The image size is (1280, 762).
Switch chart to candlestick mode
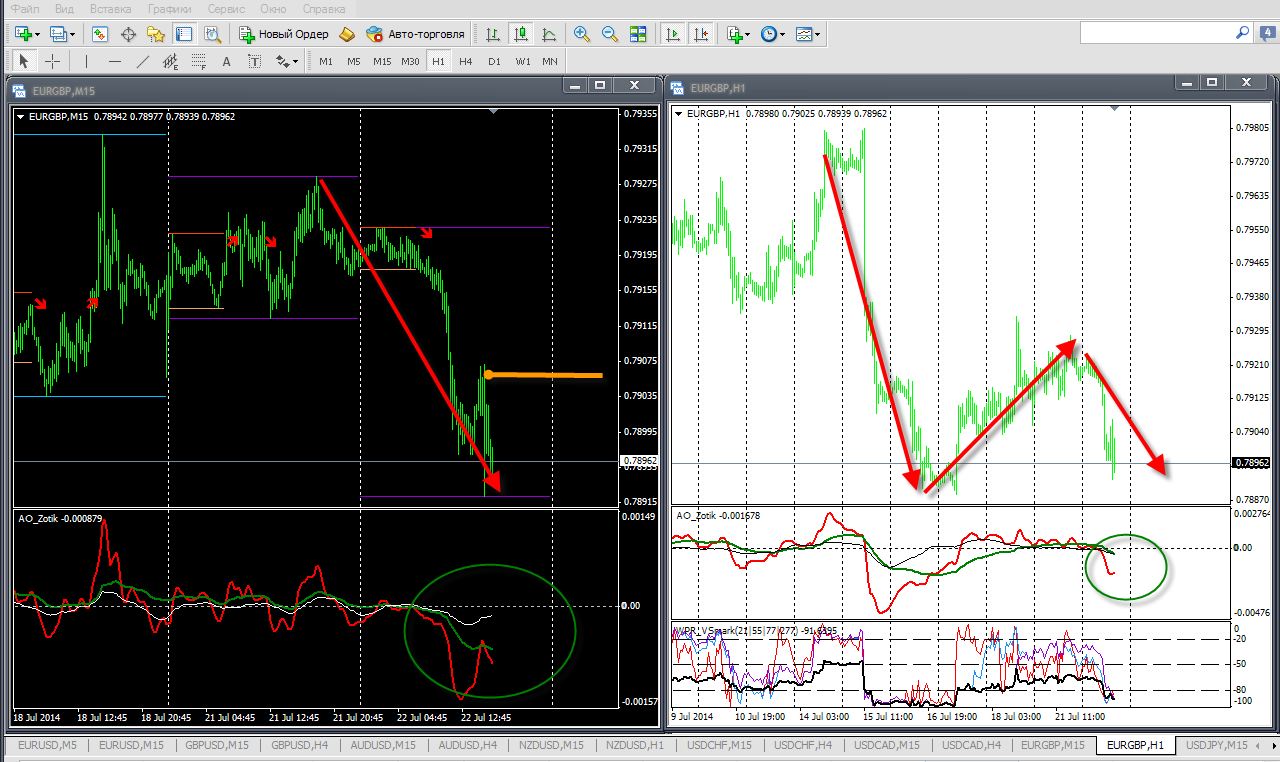click(520, 34)
